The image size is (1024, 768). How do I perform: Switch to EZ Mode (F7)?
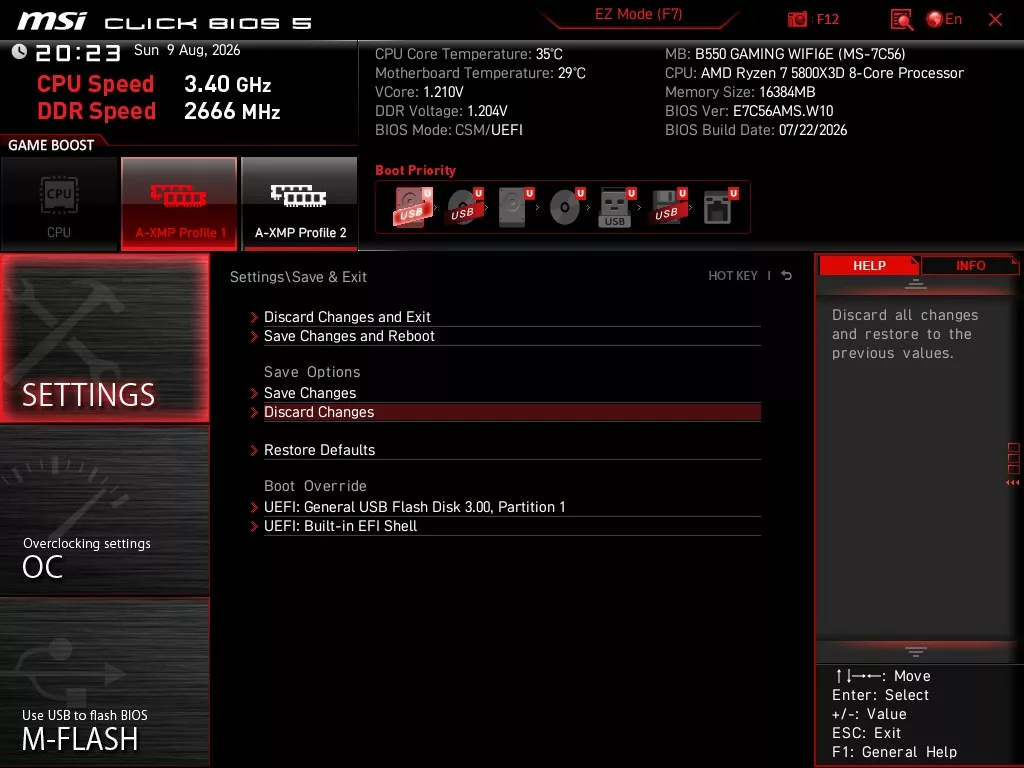click(638, 14)
